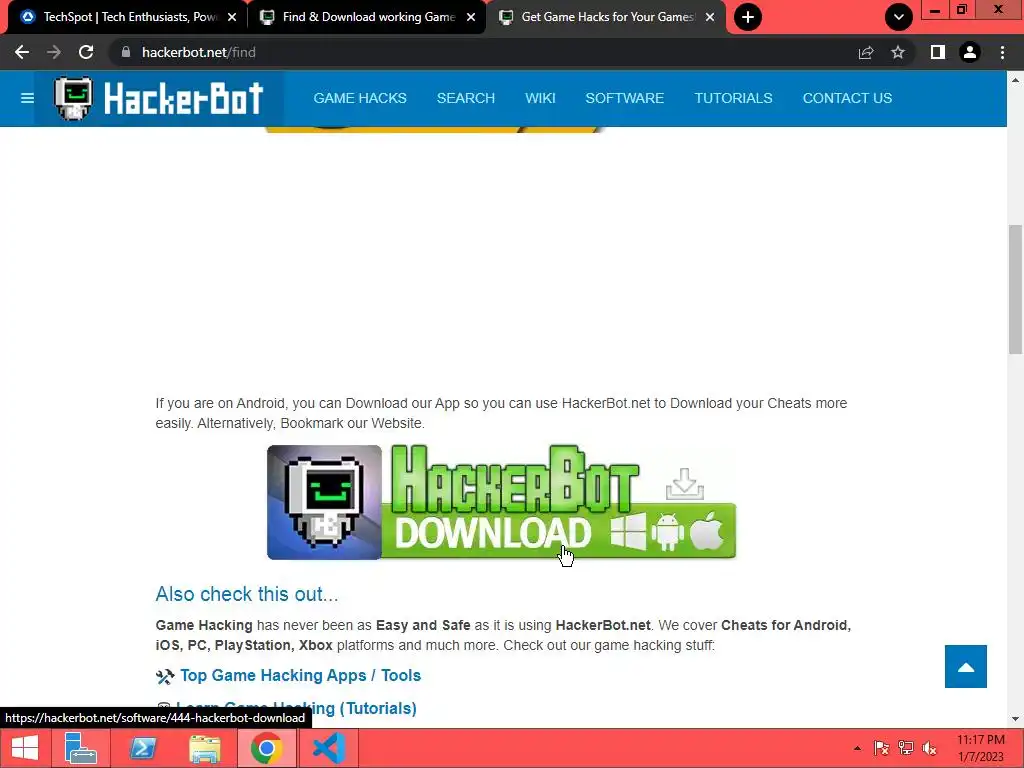Open the SEARCH nav item
The image size is (1024, 768).
466,98
